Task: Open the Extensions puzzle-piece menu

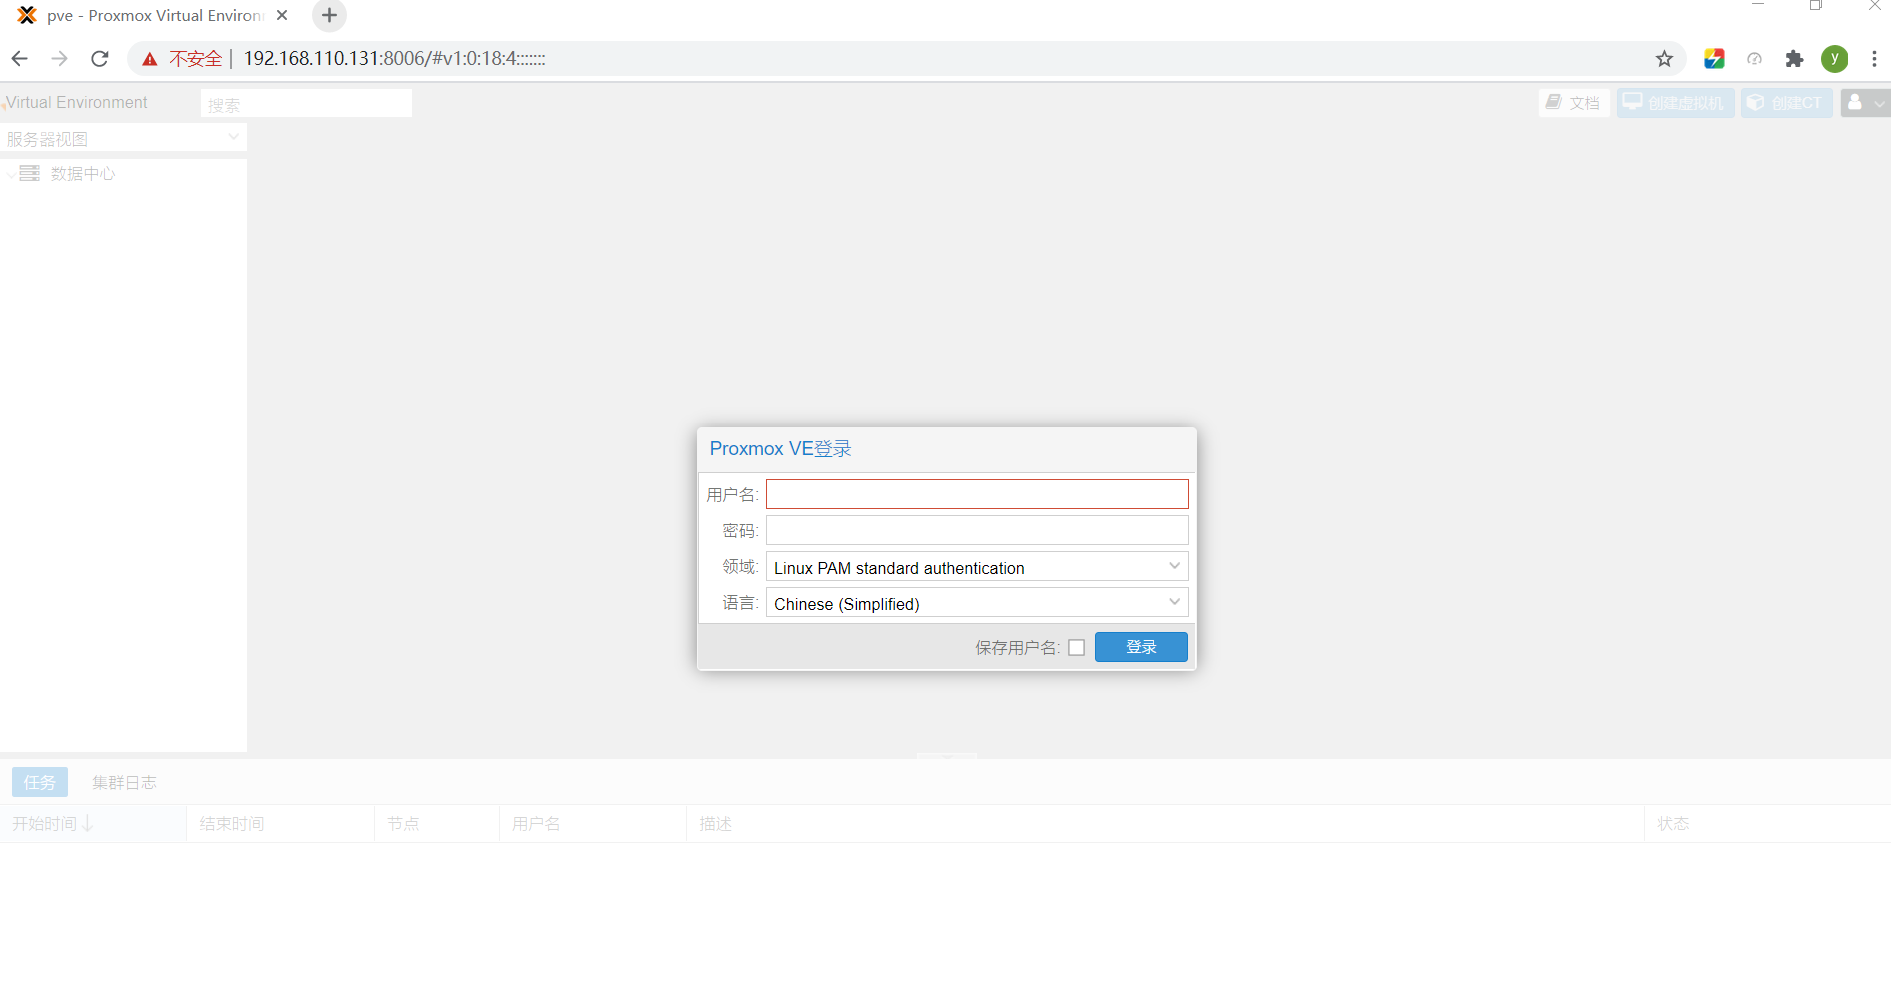Action: pyautogui.click(x=1794, y=59)
